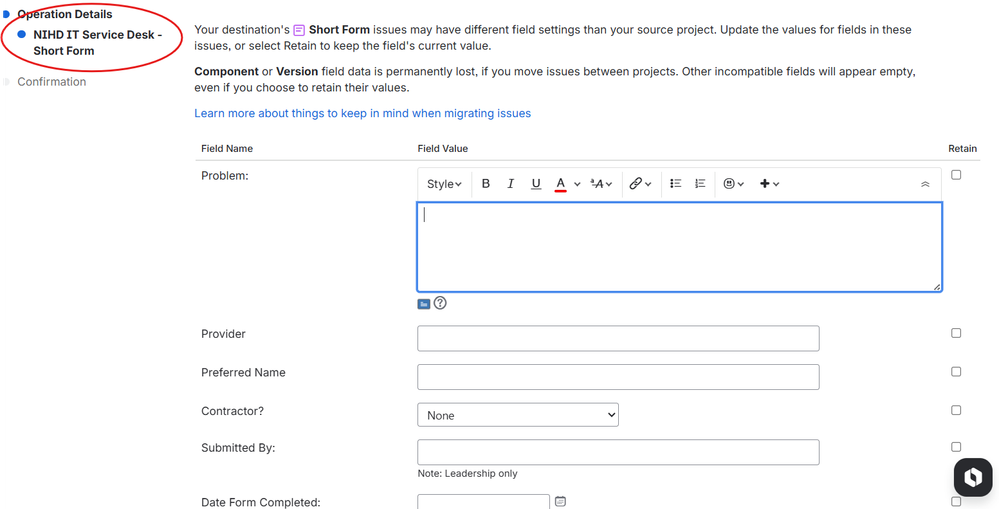Check Retain for Submitted By field

click(x=956, y=447)
